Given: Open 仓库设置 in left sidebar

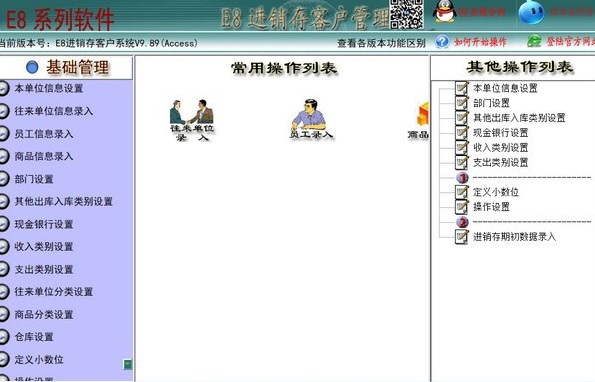Looking at the screenshot, I should coord(34,337).
